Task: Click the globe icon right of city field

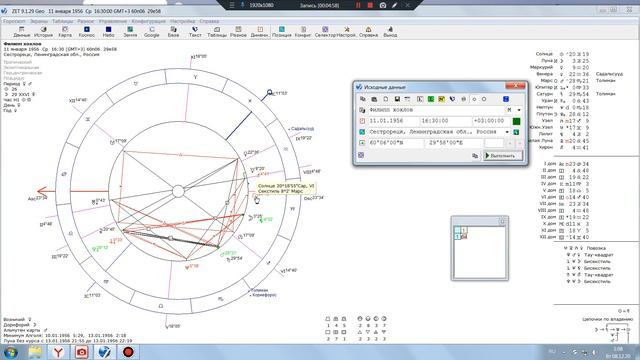Action: click(516, 132)
